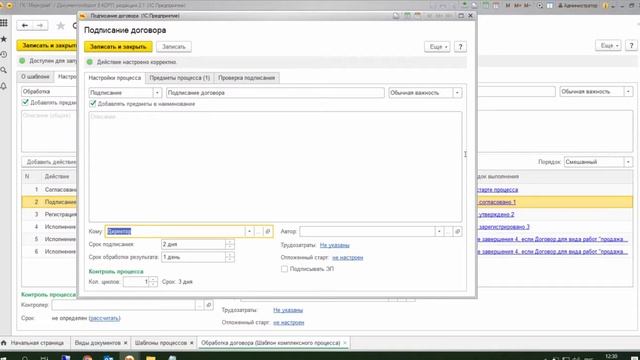Go forward with the right arrow
Viewport: 640px width, 360px height.
(x=40, y=26)
